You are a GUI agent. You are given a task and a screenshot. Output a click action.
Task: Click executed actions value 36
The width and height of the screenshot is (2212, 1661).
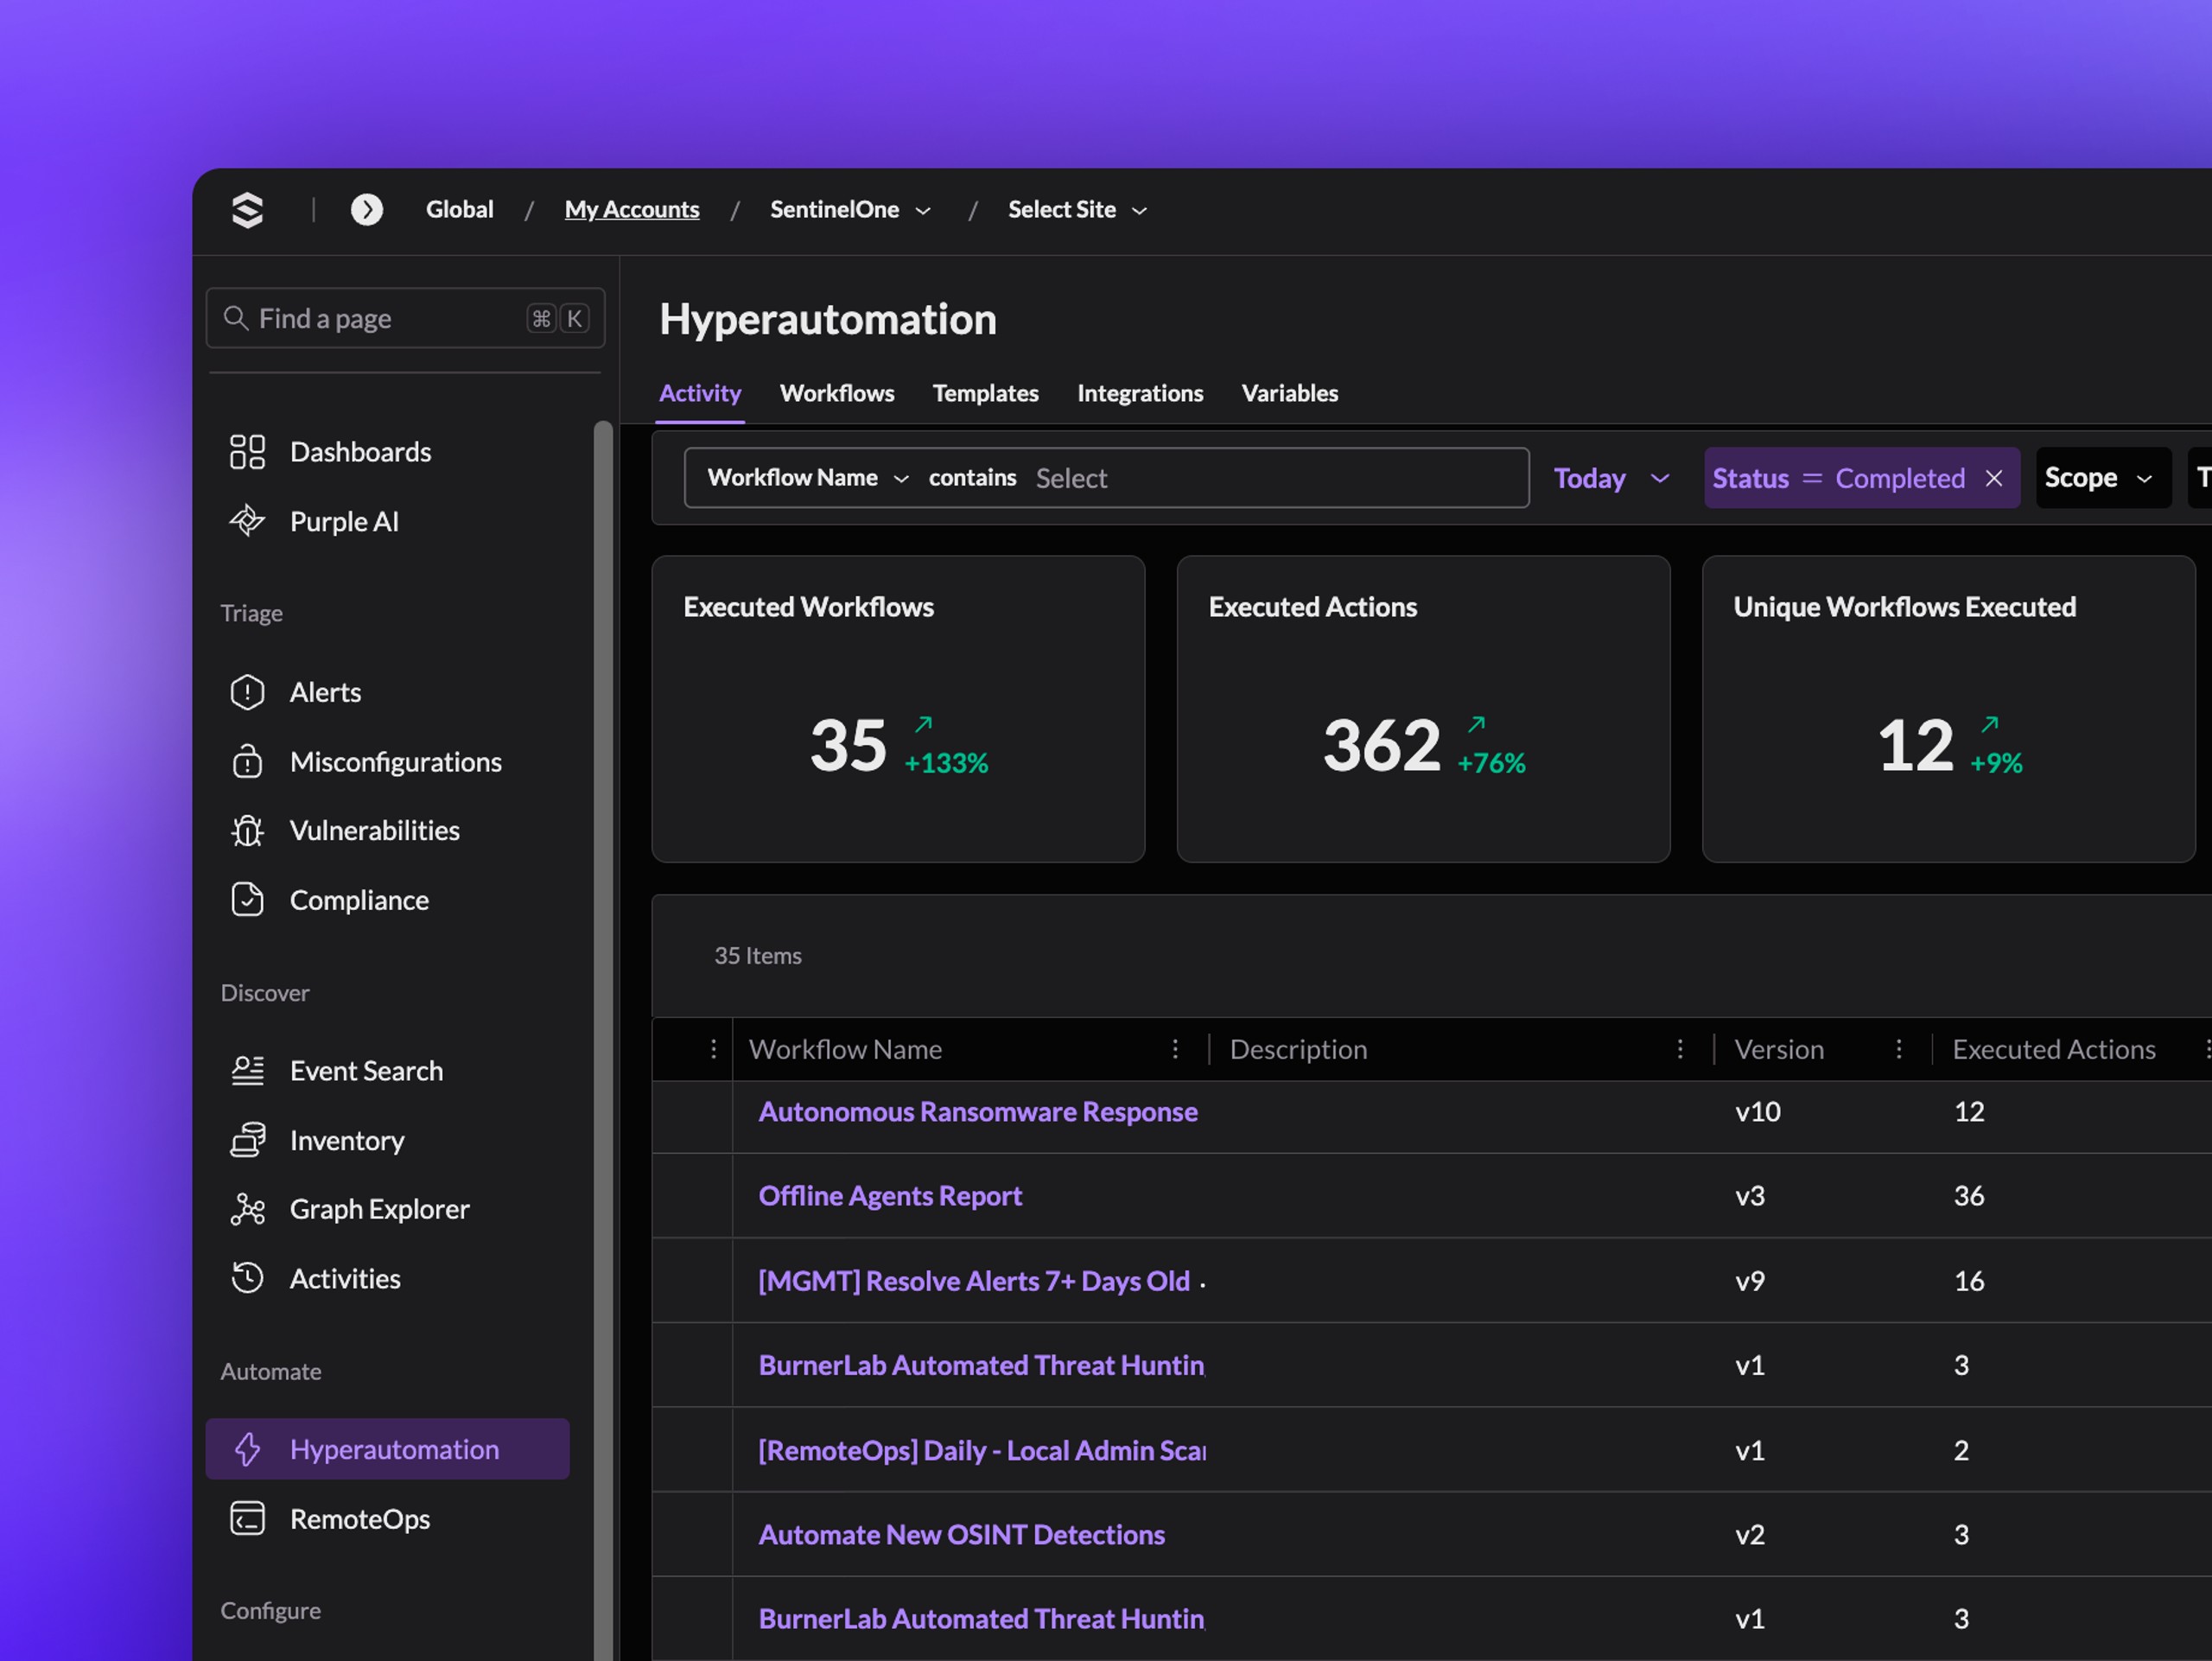[1969, 1196]
